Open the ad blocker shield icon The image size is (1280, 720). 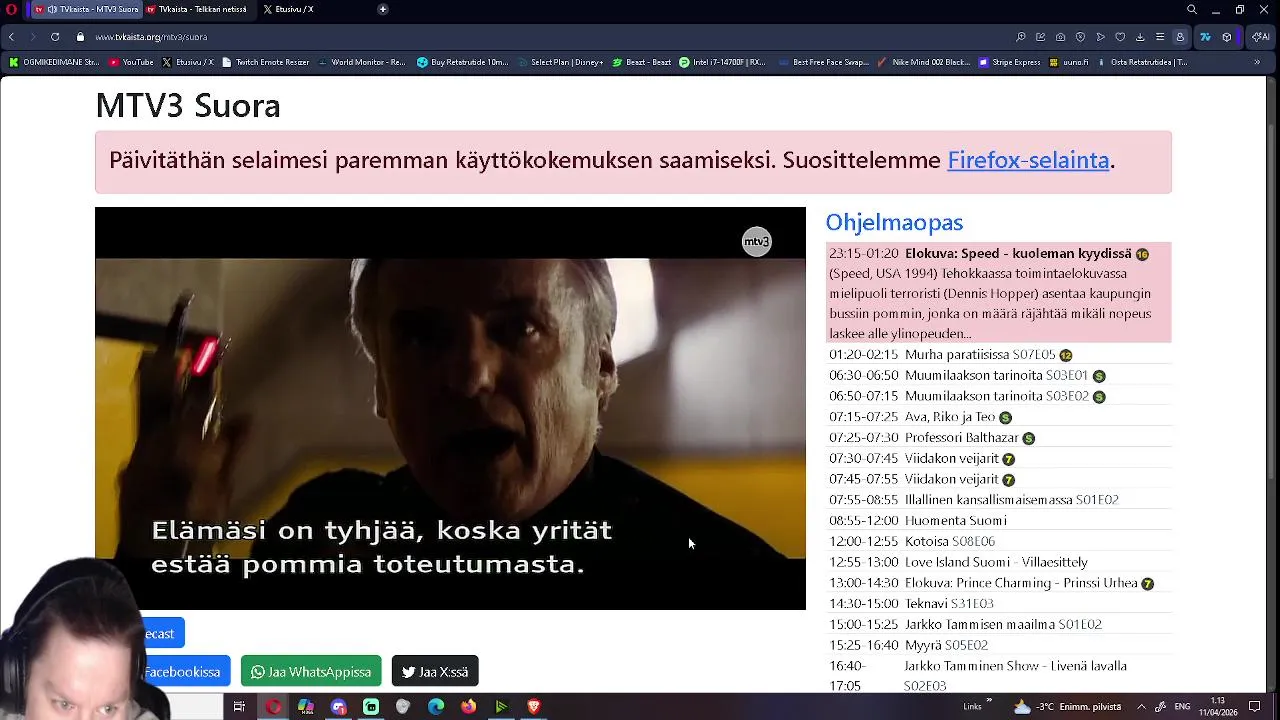click(1080, 37)
